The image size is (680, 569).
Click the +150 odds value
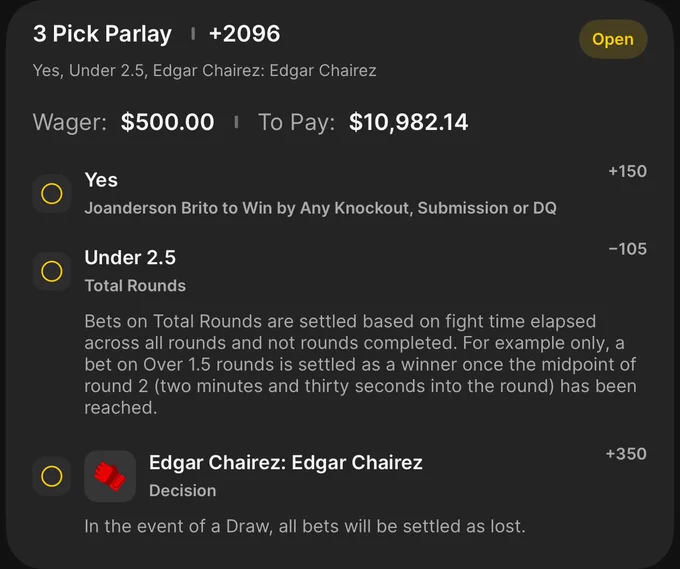627,171
